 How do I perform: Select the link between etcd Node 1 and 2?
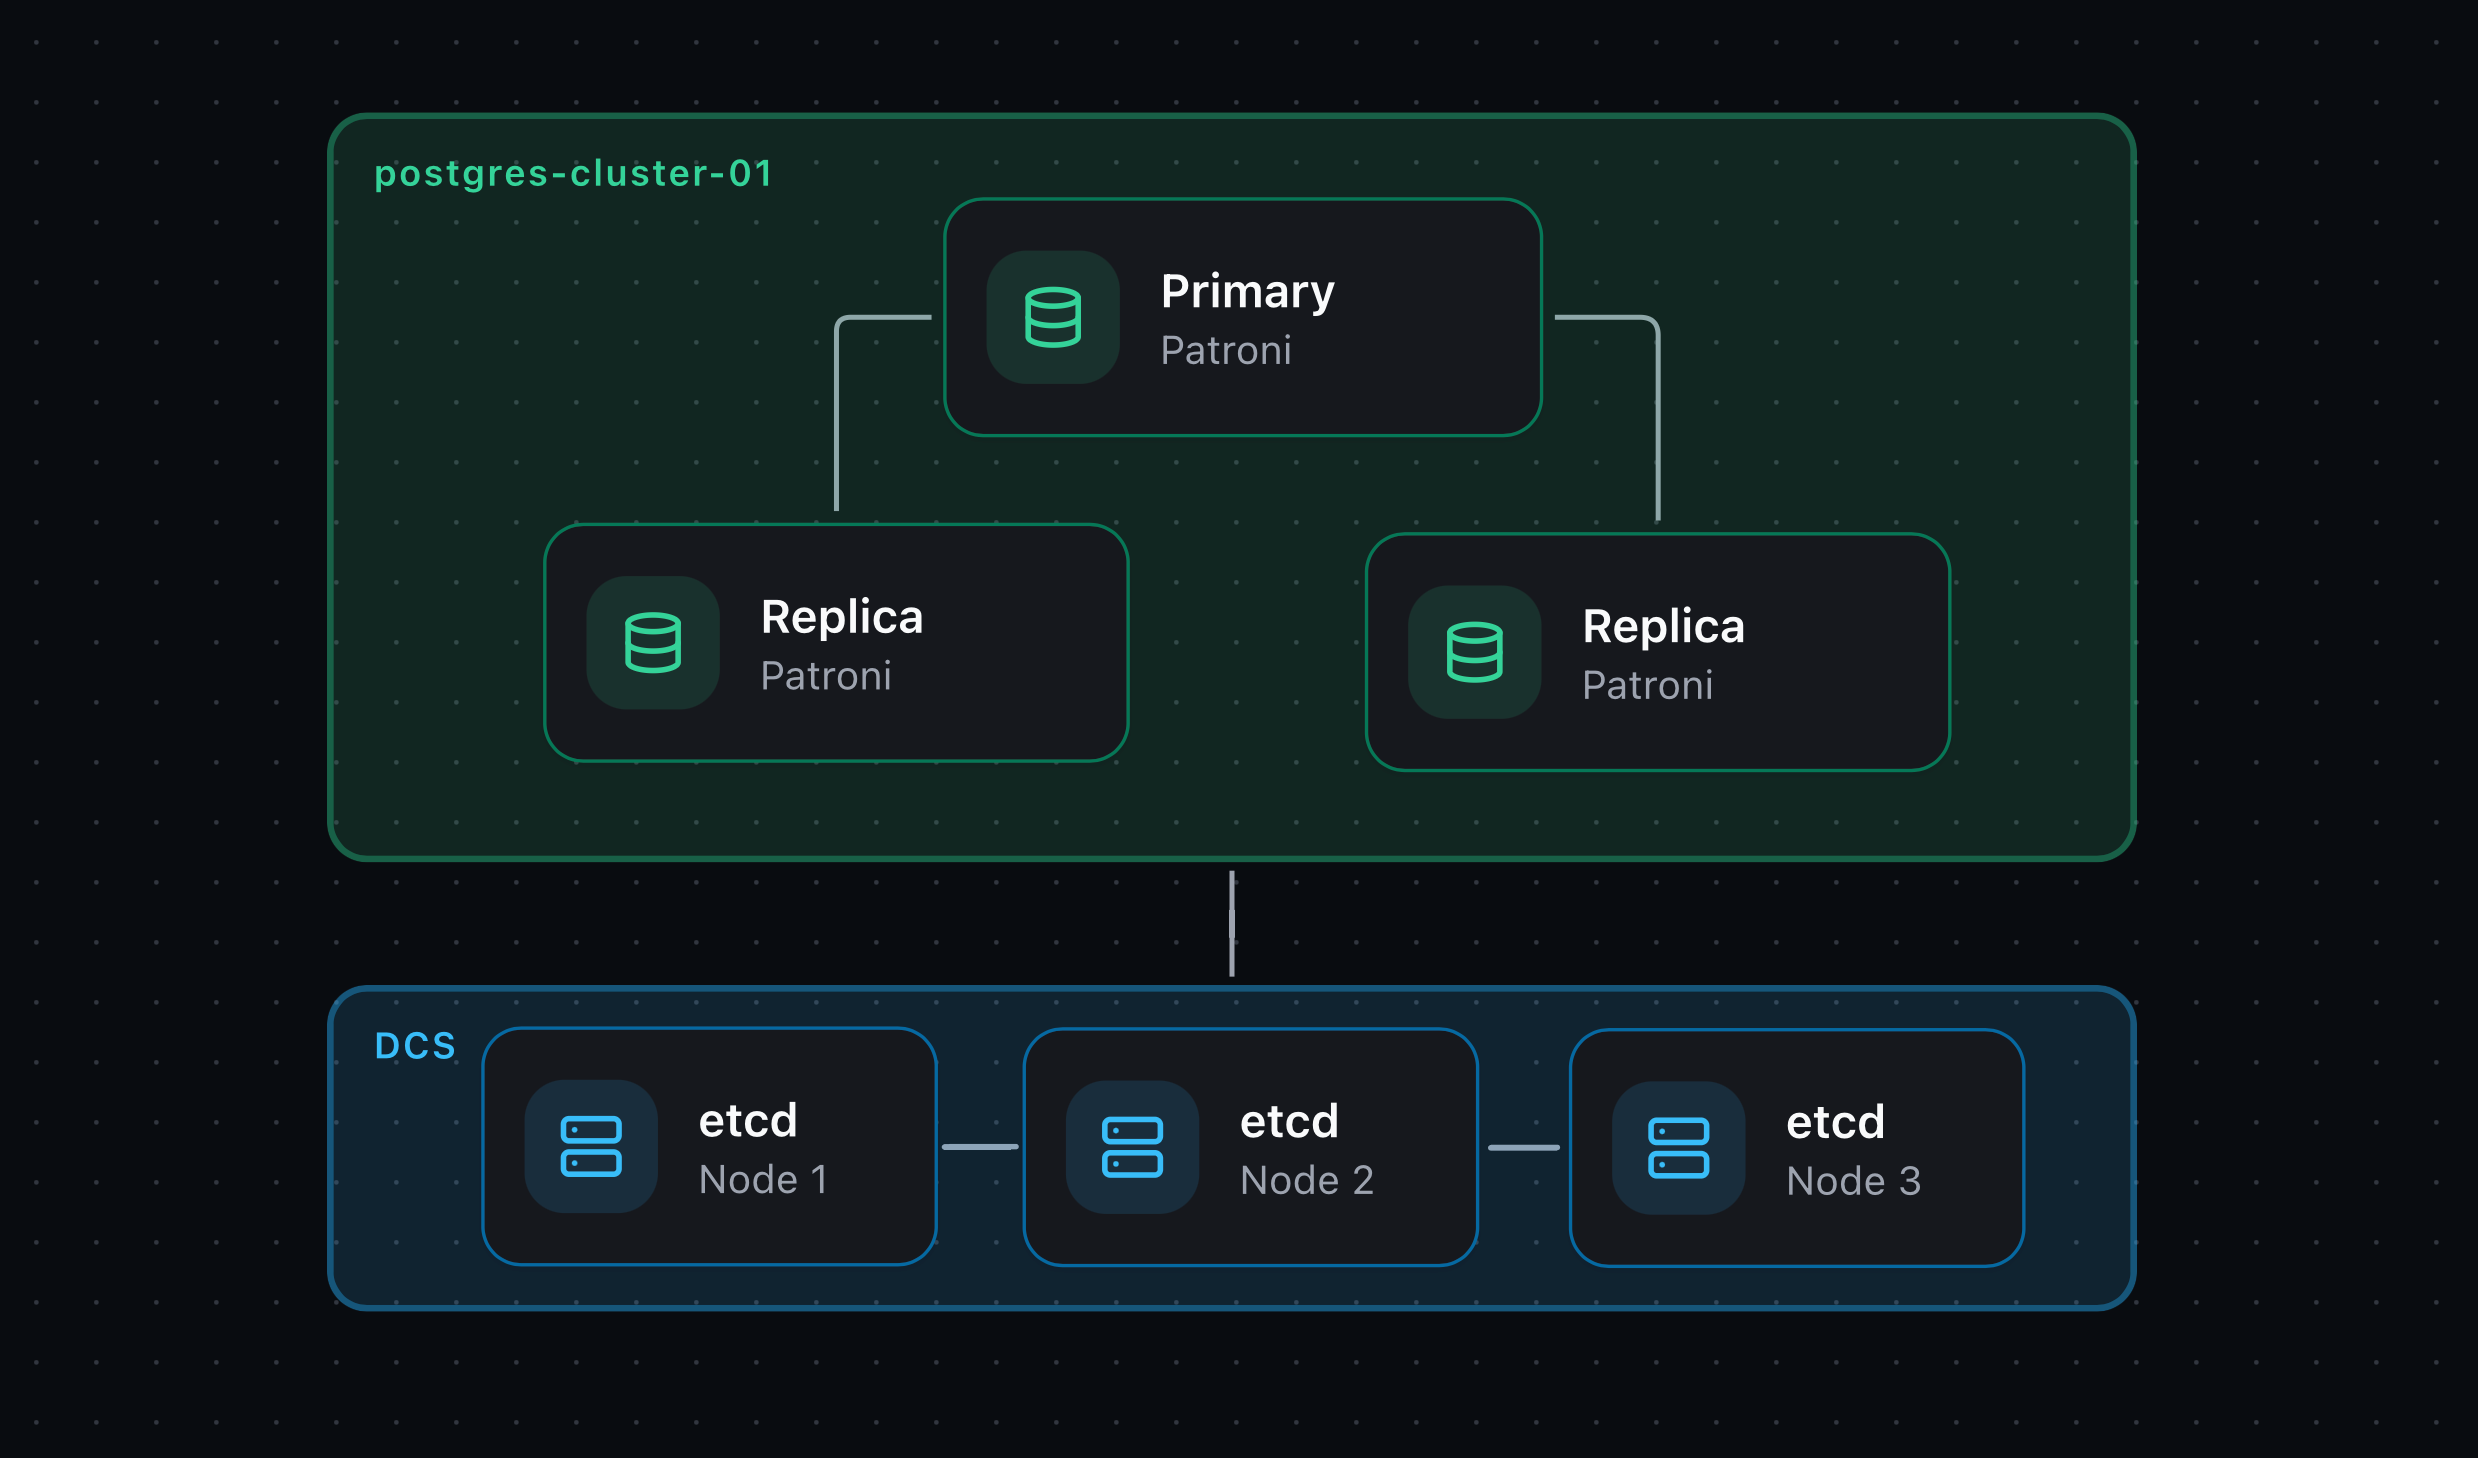coord(980,1147)
